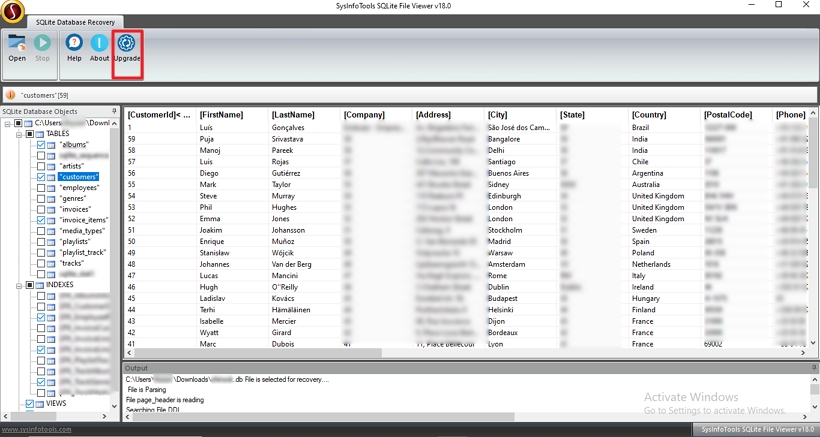The image size is (820, 437).
Task: Check the "artists" table checkbox
Action: (x=41, y=166)
